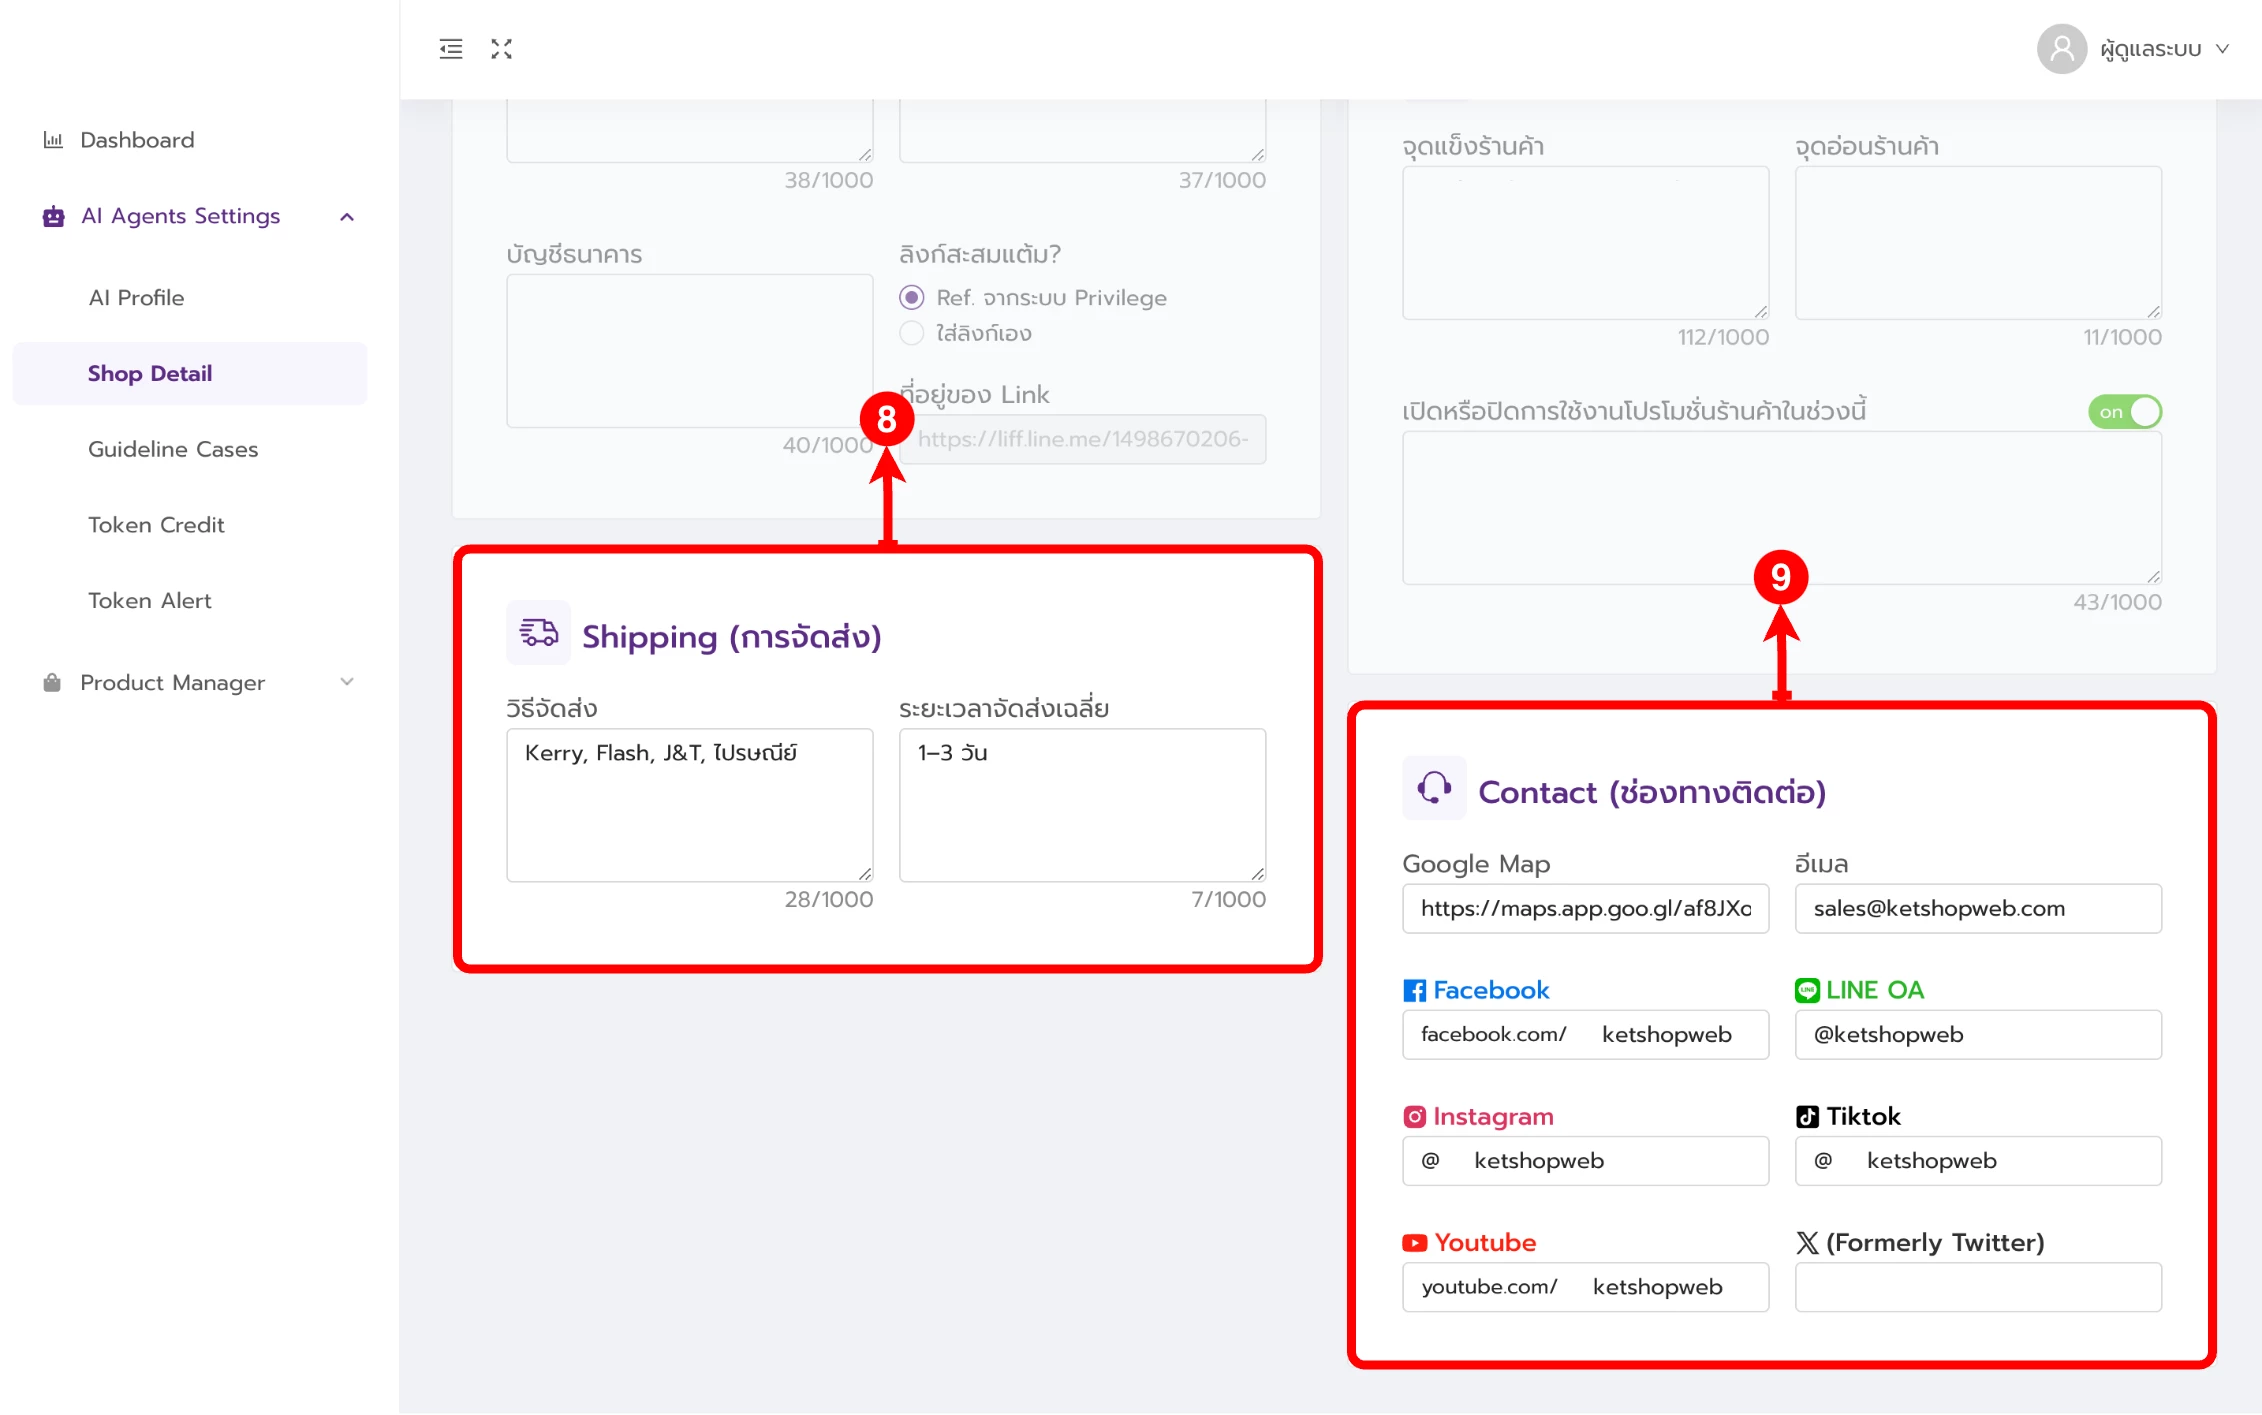This screenshot has height=1415, width=2262.
Task: Open Token Alert in sidebar
Action: click(150, 601)
